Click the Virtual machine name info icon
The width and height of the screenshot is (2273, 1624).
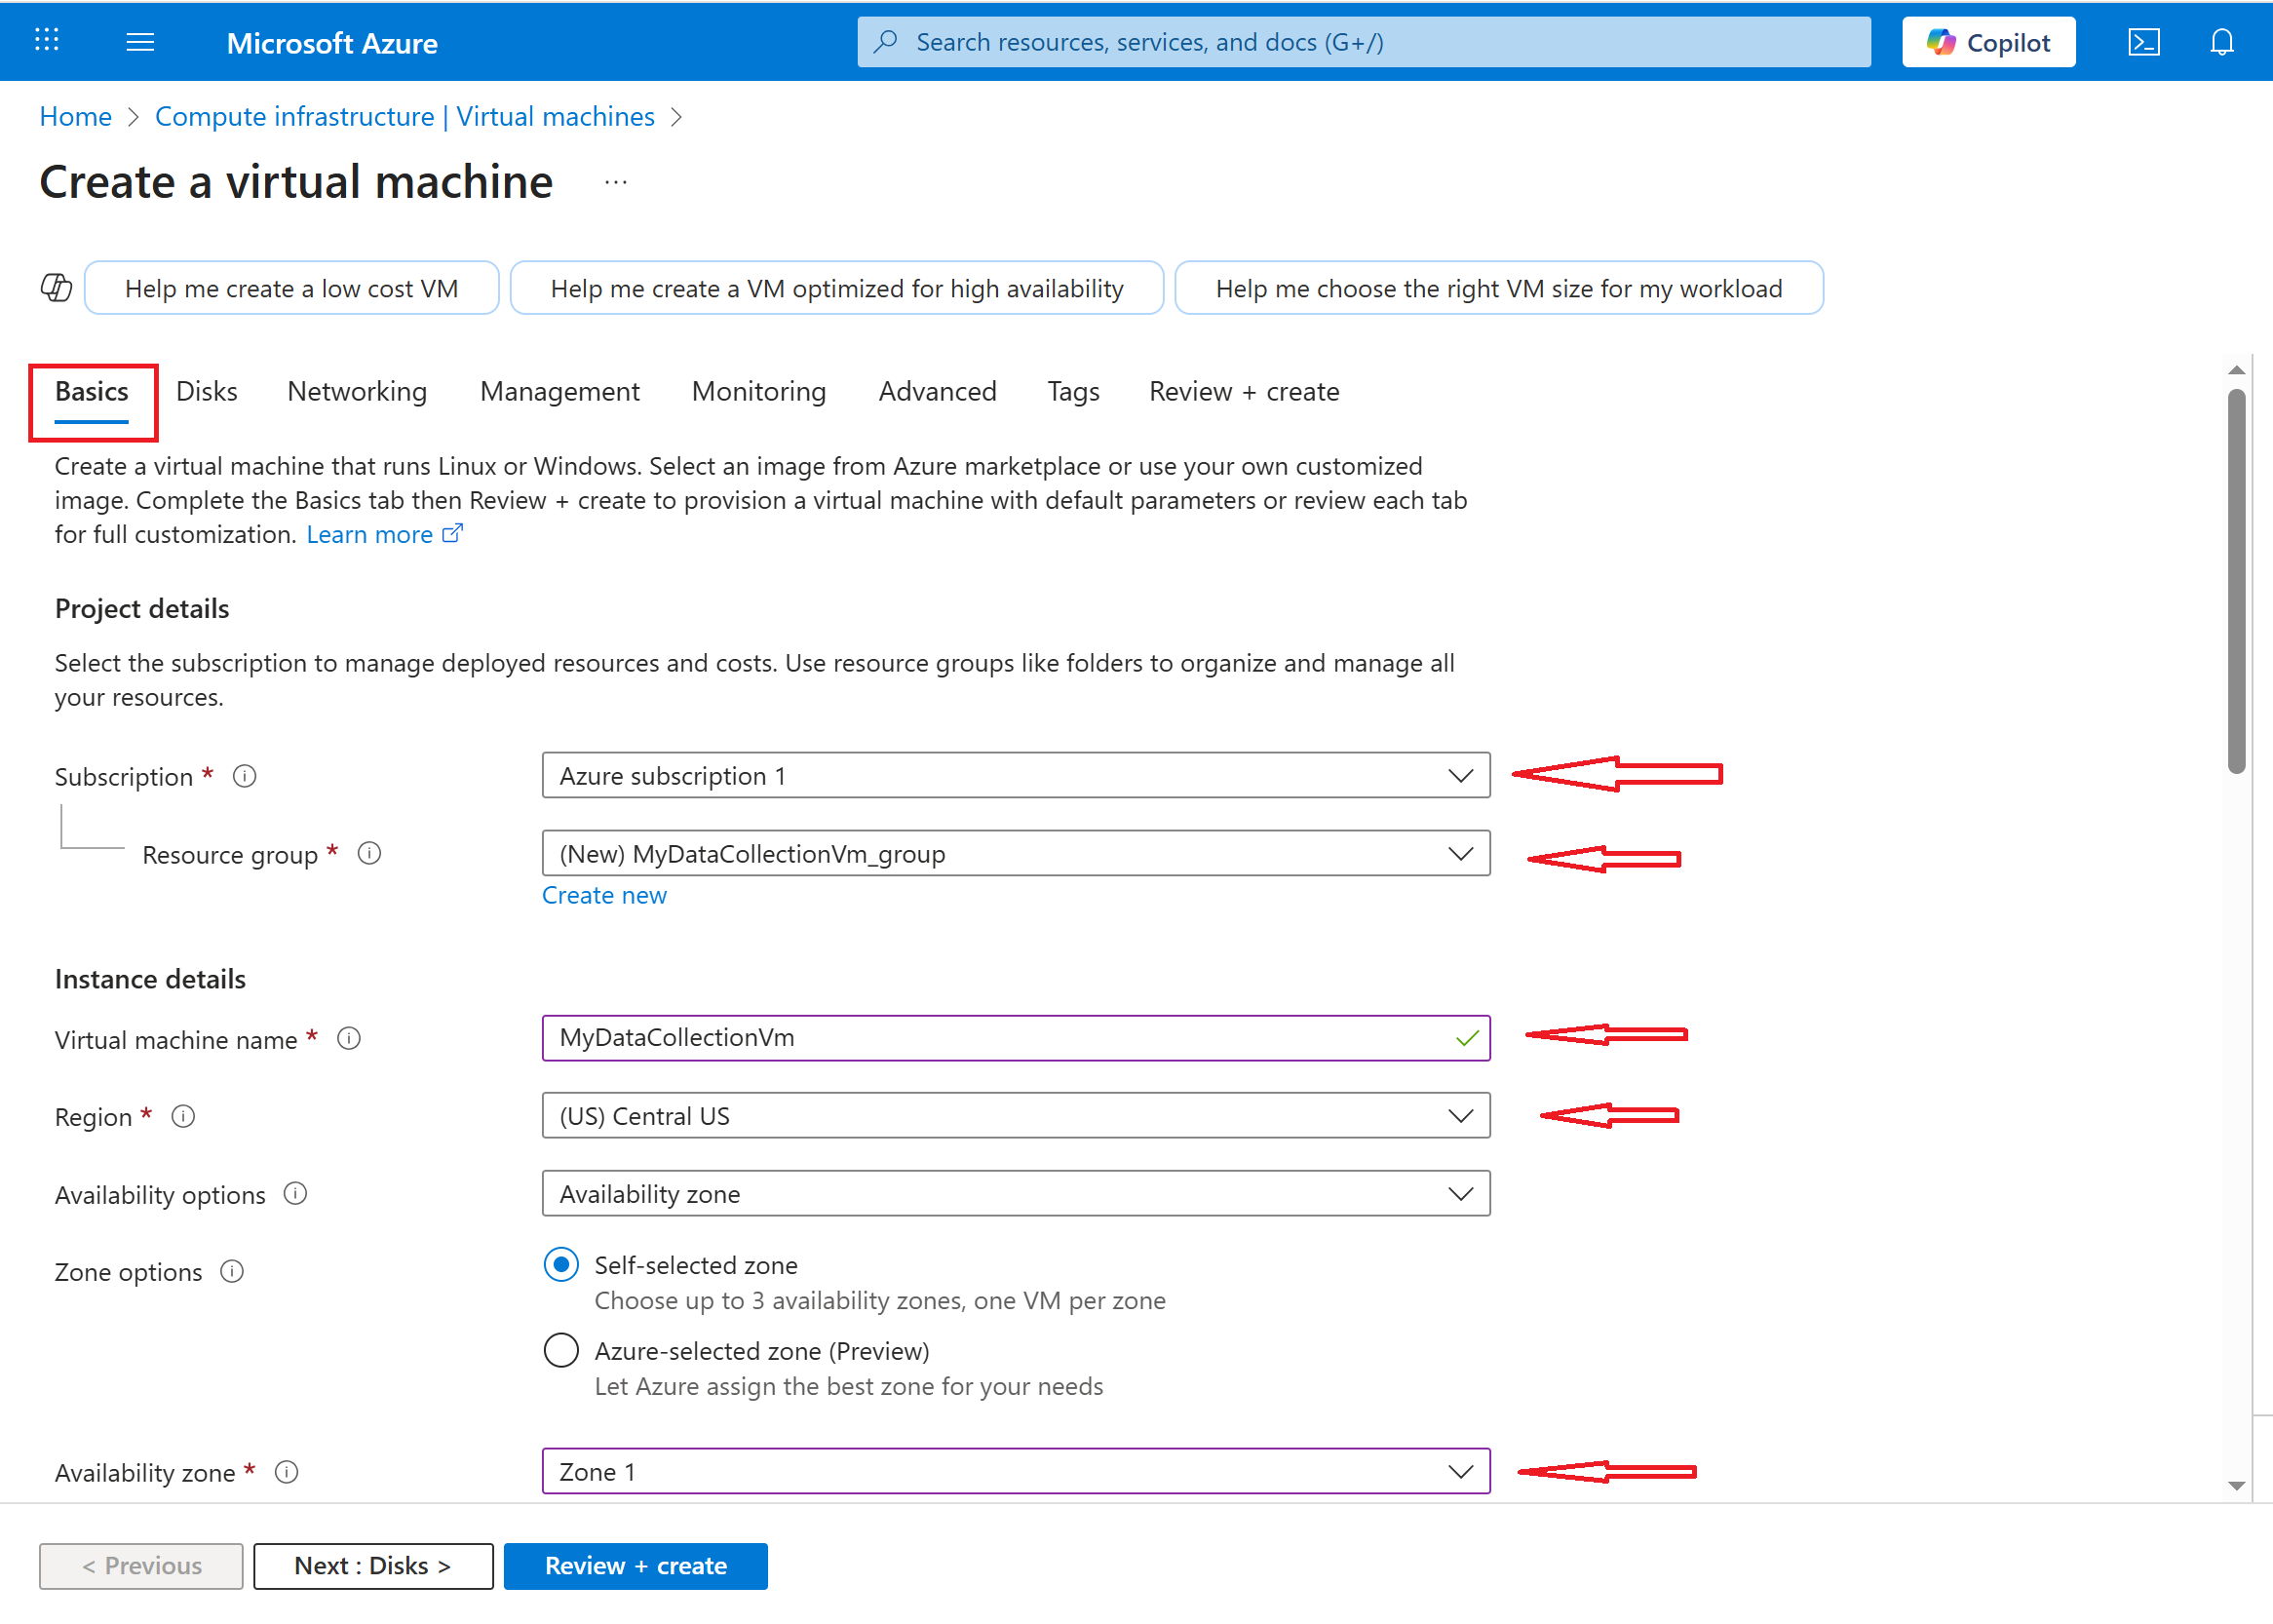pos(349,1039)
